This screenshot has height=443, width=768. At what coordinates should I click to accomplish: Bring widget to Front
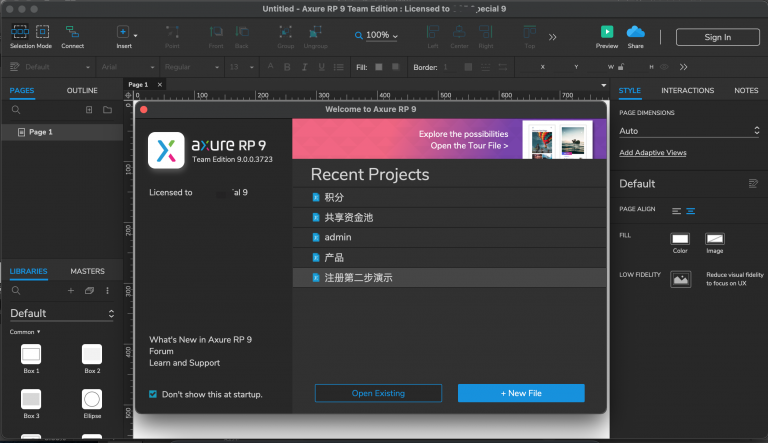216,37
